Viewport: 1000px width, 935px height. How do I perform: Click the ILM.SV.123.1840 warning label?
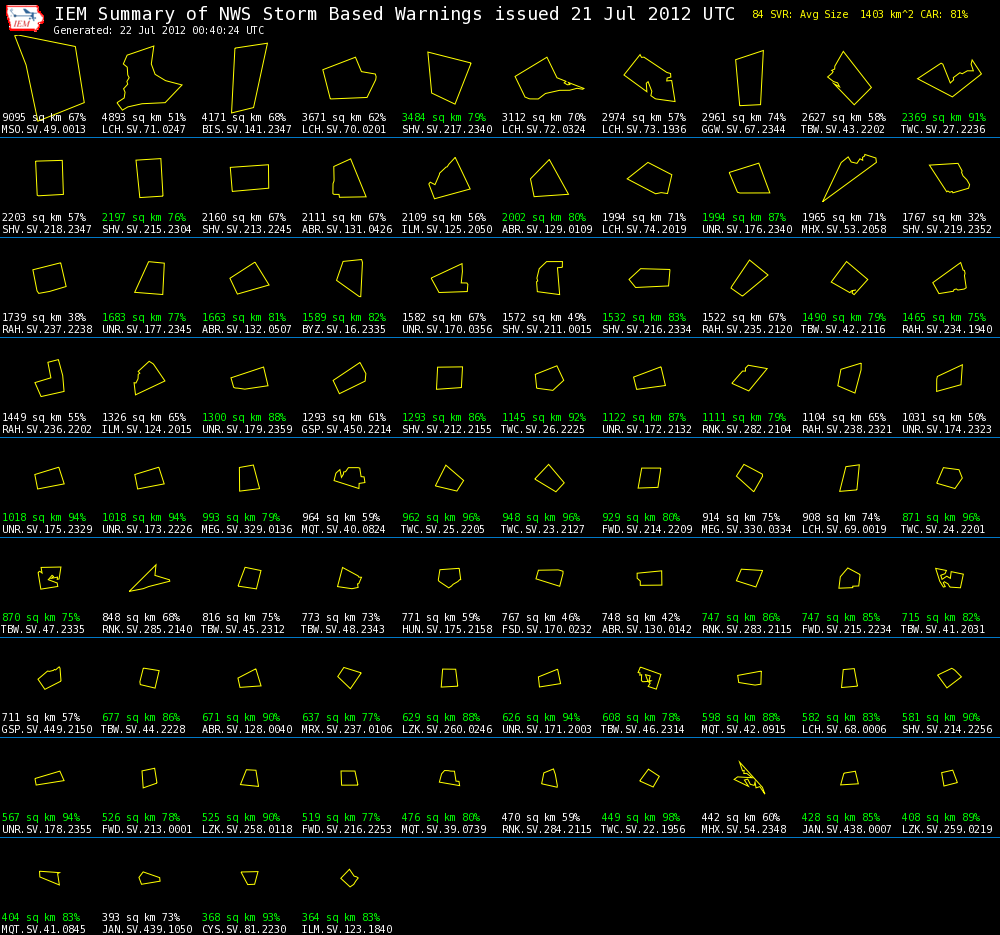click(x=346, y=929)
